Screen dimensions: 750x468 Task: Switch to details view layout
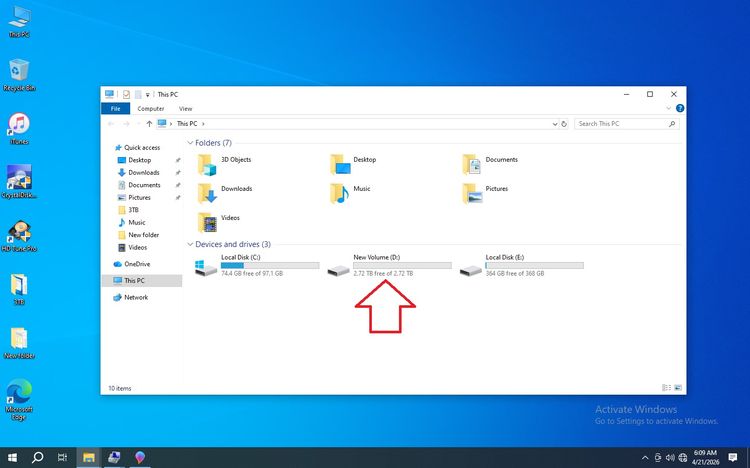(x=666, y=388)
